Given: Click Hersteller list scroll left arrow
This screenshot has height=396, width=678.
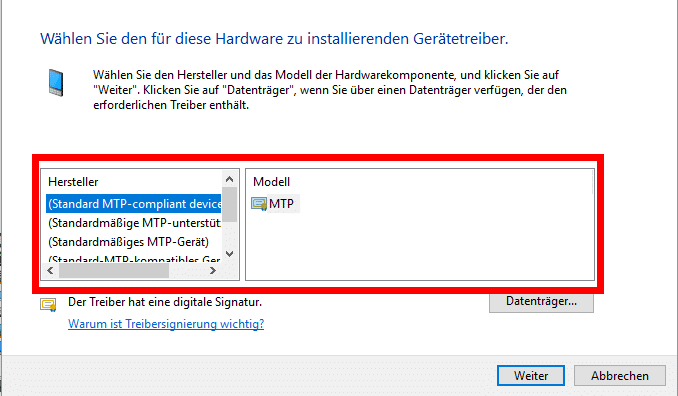Looking at the screenshot, I should pos(50,271).
